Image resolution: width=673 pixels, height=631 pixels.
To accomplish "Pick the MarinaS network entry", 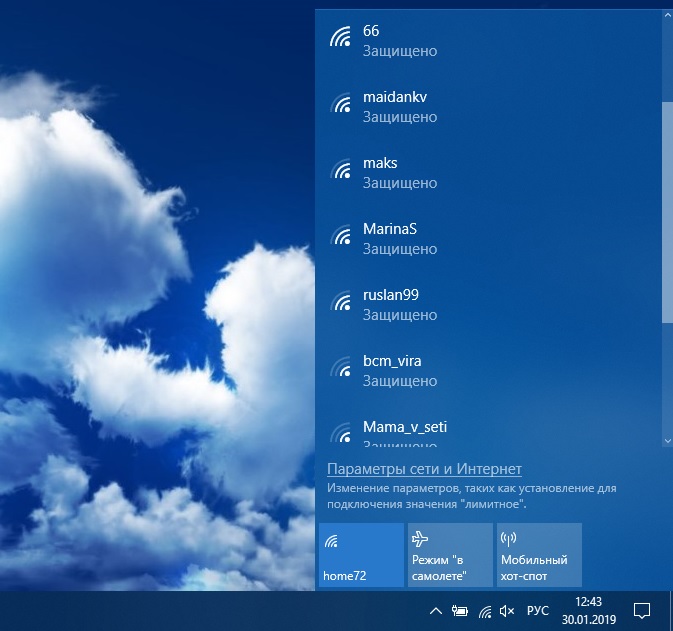I will (x=488, y=239).
